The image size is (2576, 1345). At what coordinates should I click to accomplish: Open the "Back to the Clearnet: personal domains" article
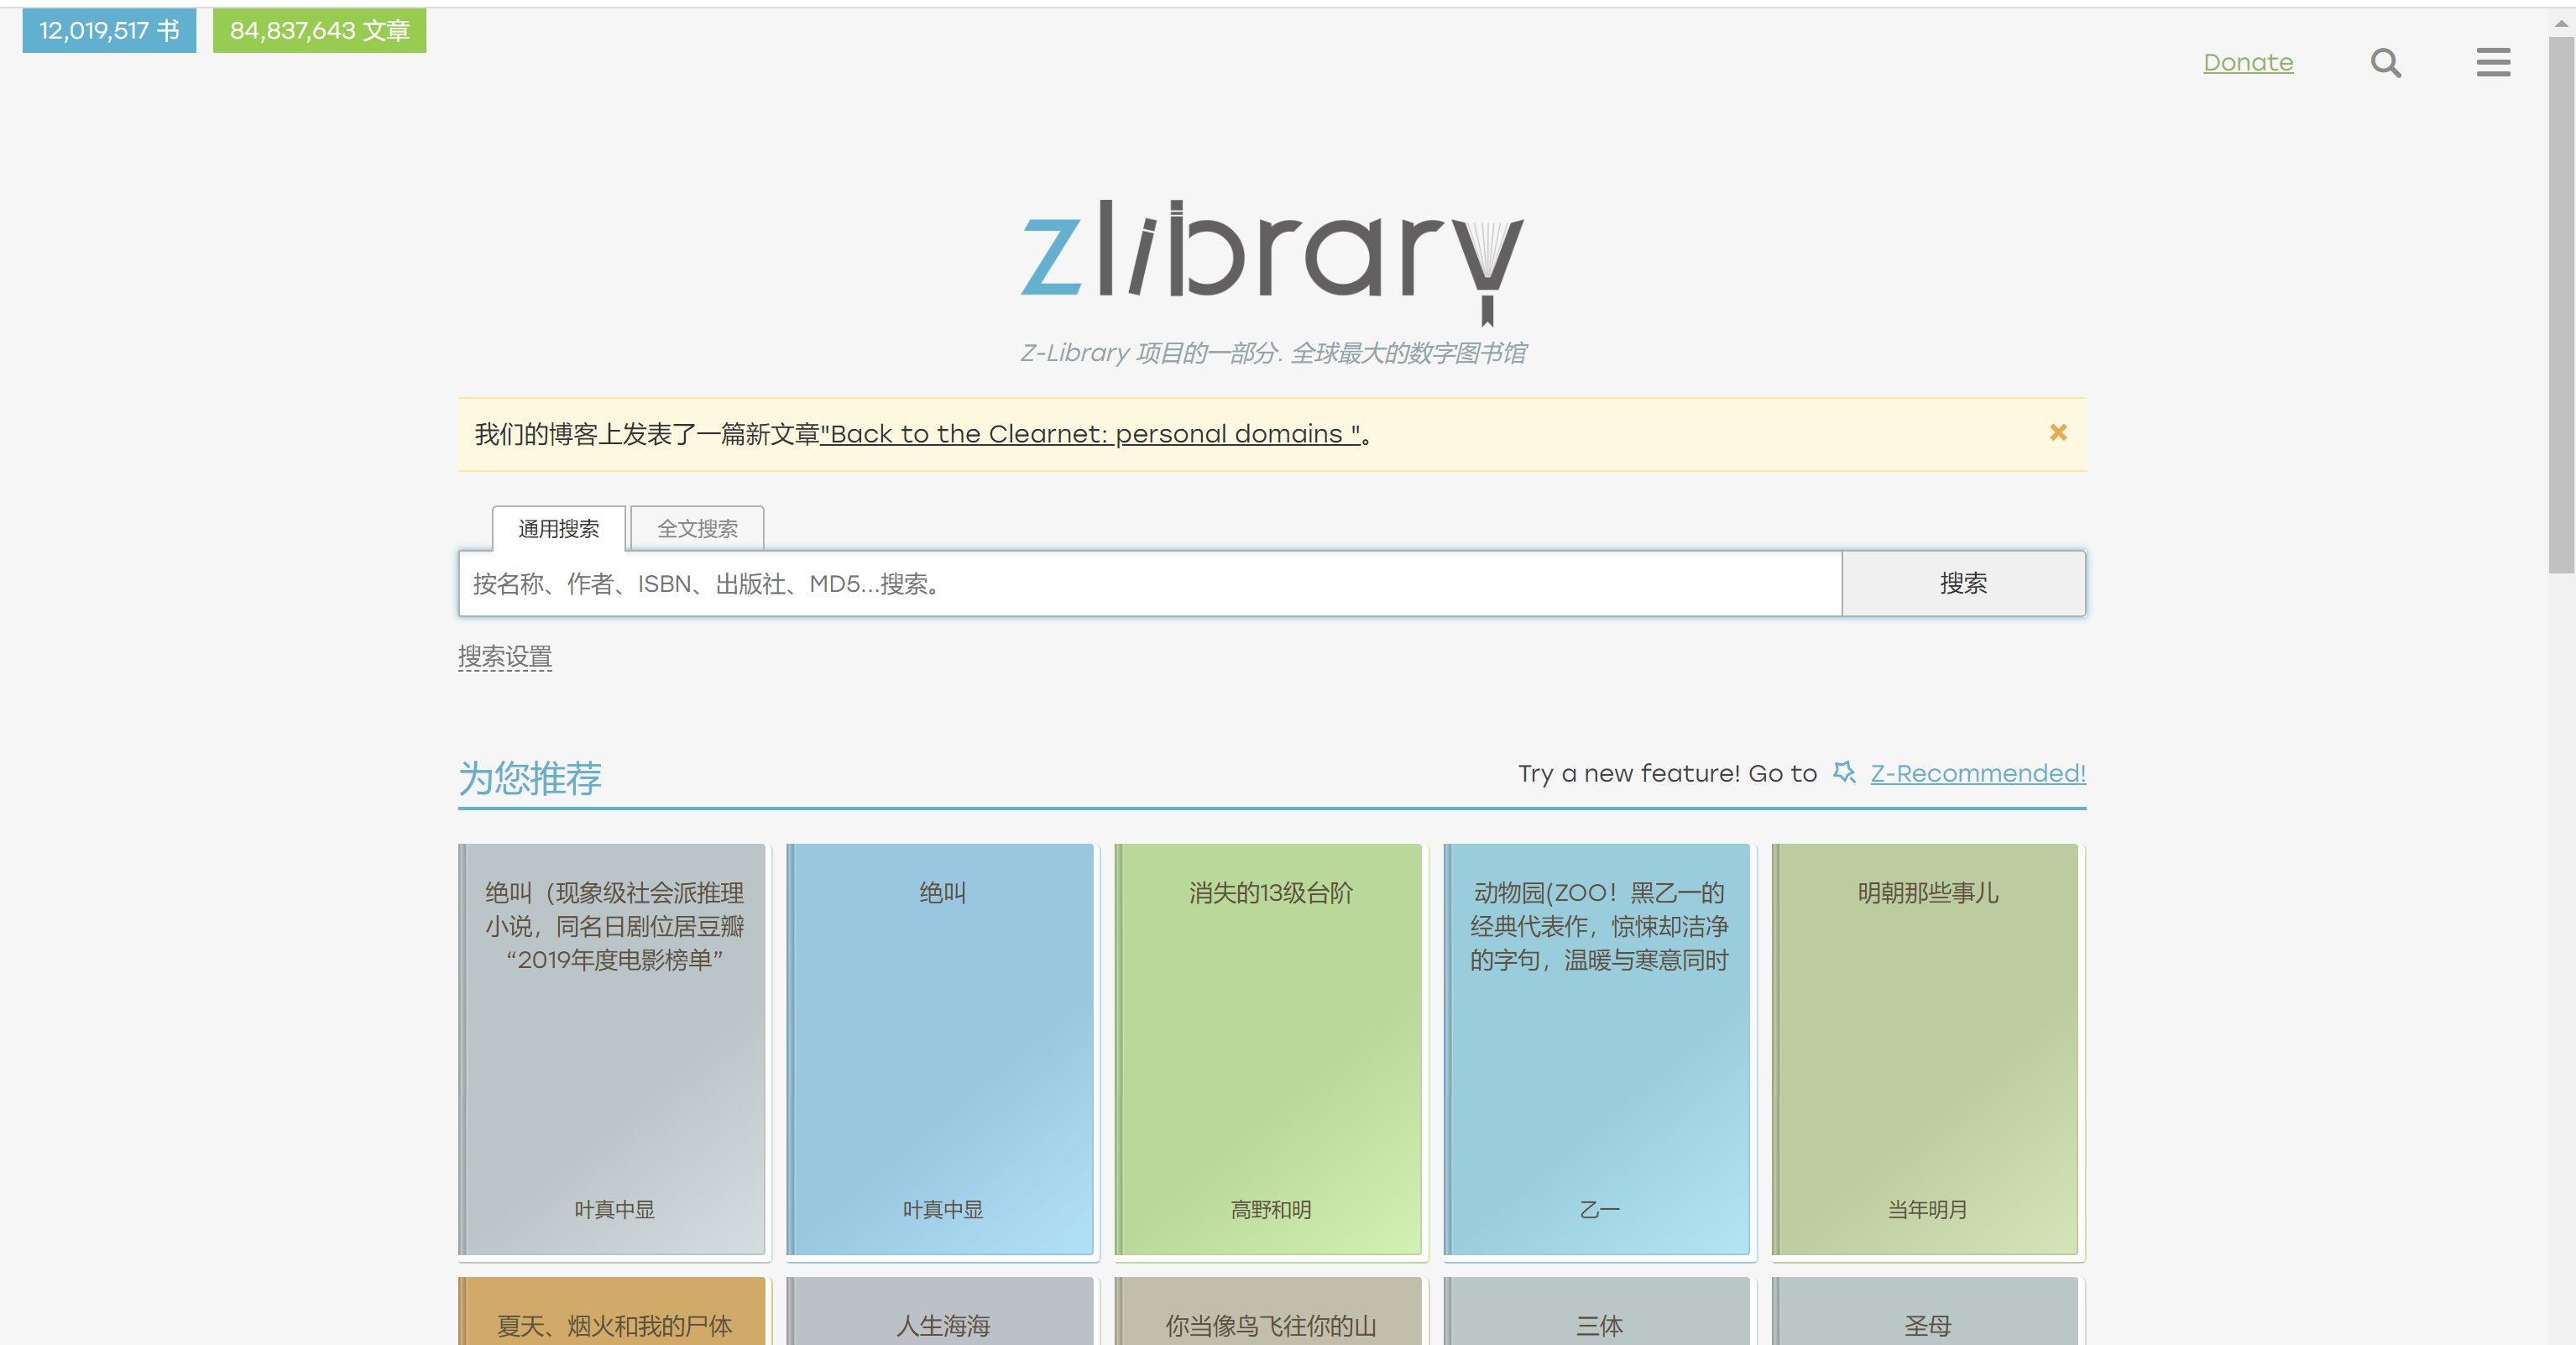pos(1091,434)
